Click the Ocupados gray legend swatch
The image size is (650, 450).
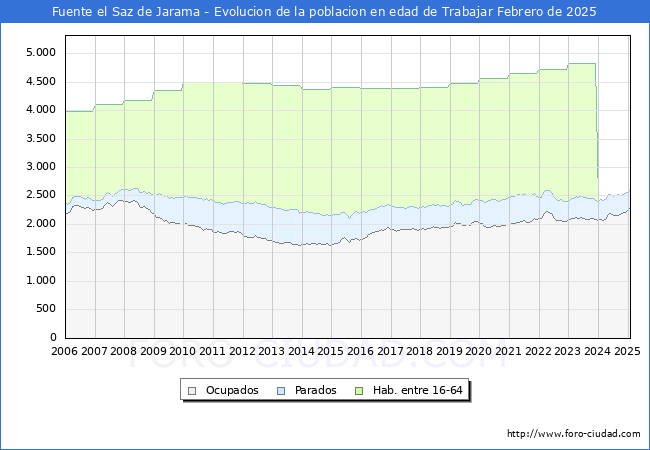(191, 390)
